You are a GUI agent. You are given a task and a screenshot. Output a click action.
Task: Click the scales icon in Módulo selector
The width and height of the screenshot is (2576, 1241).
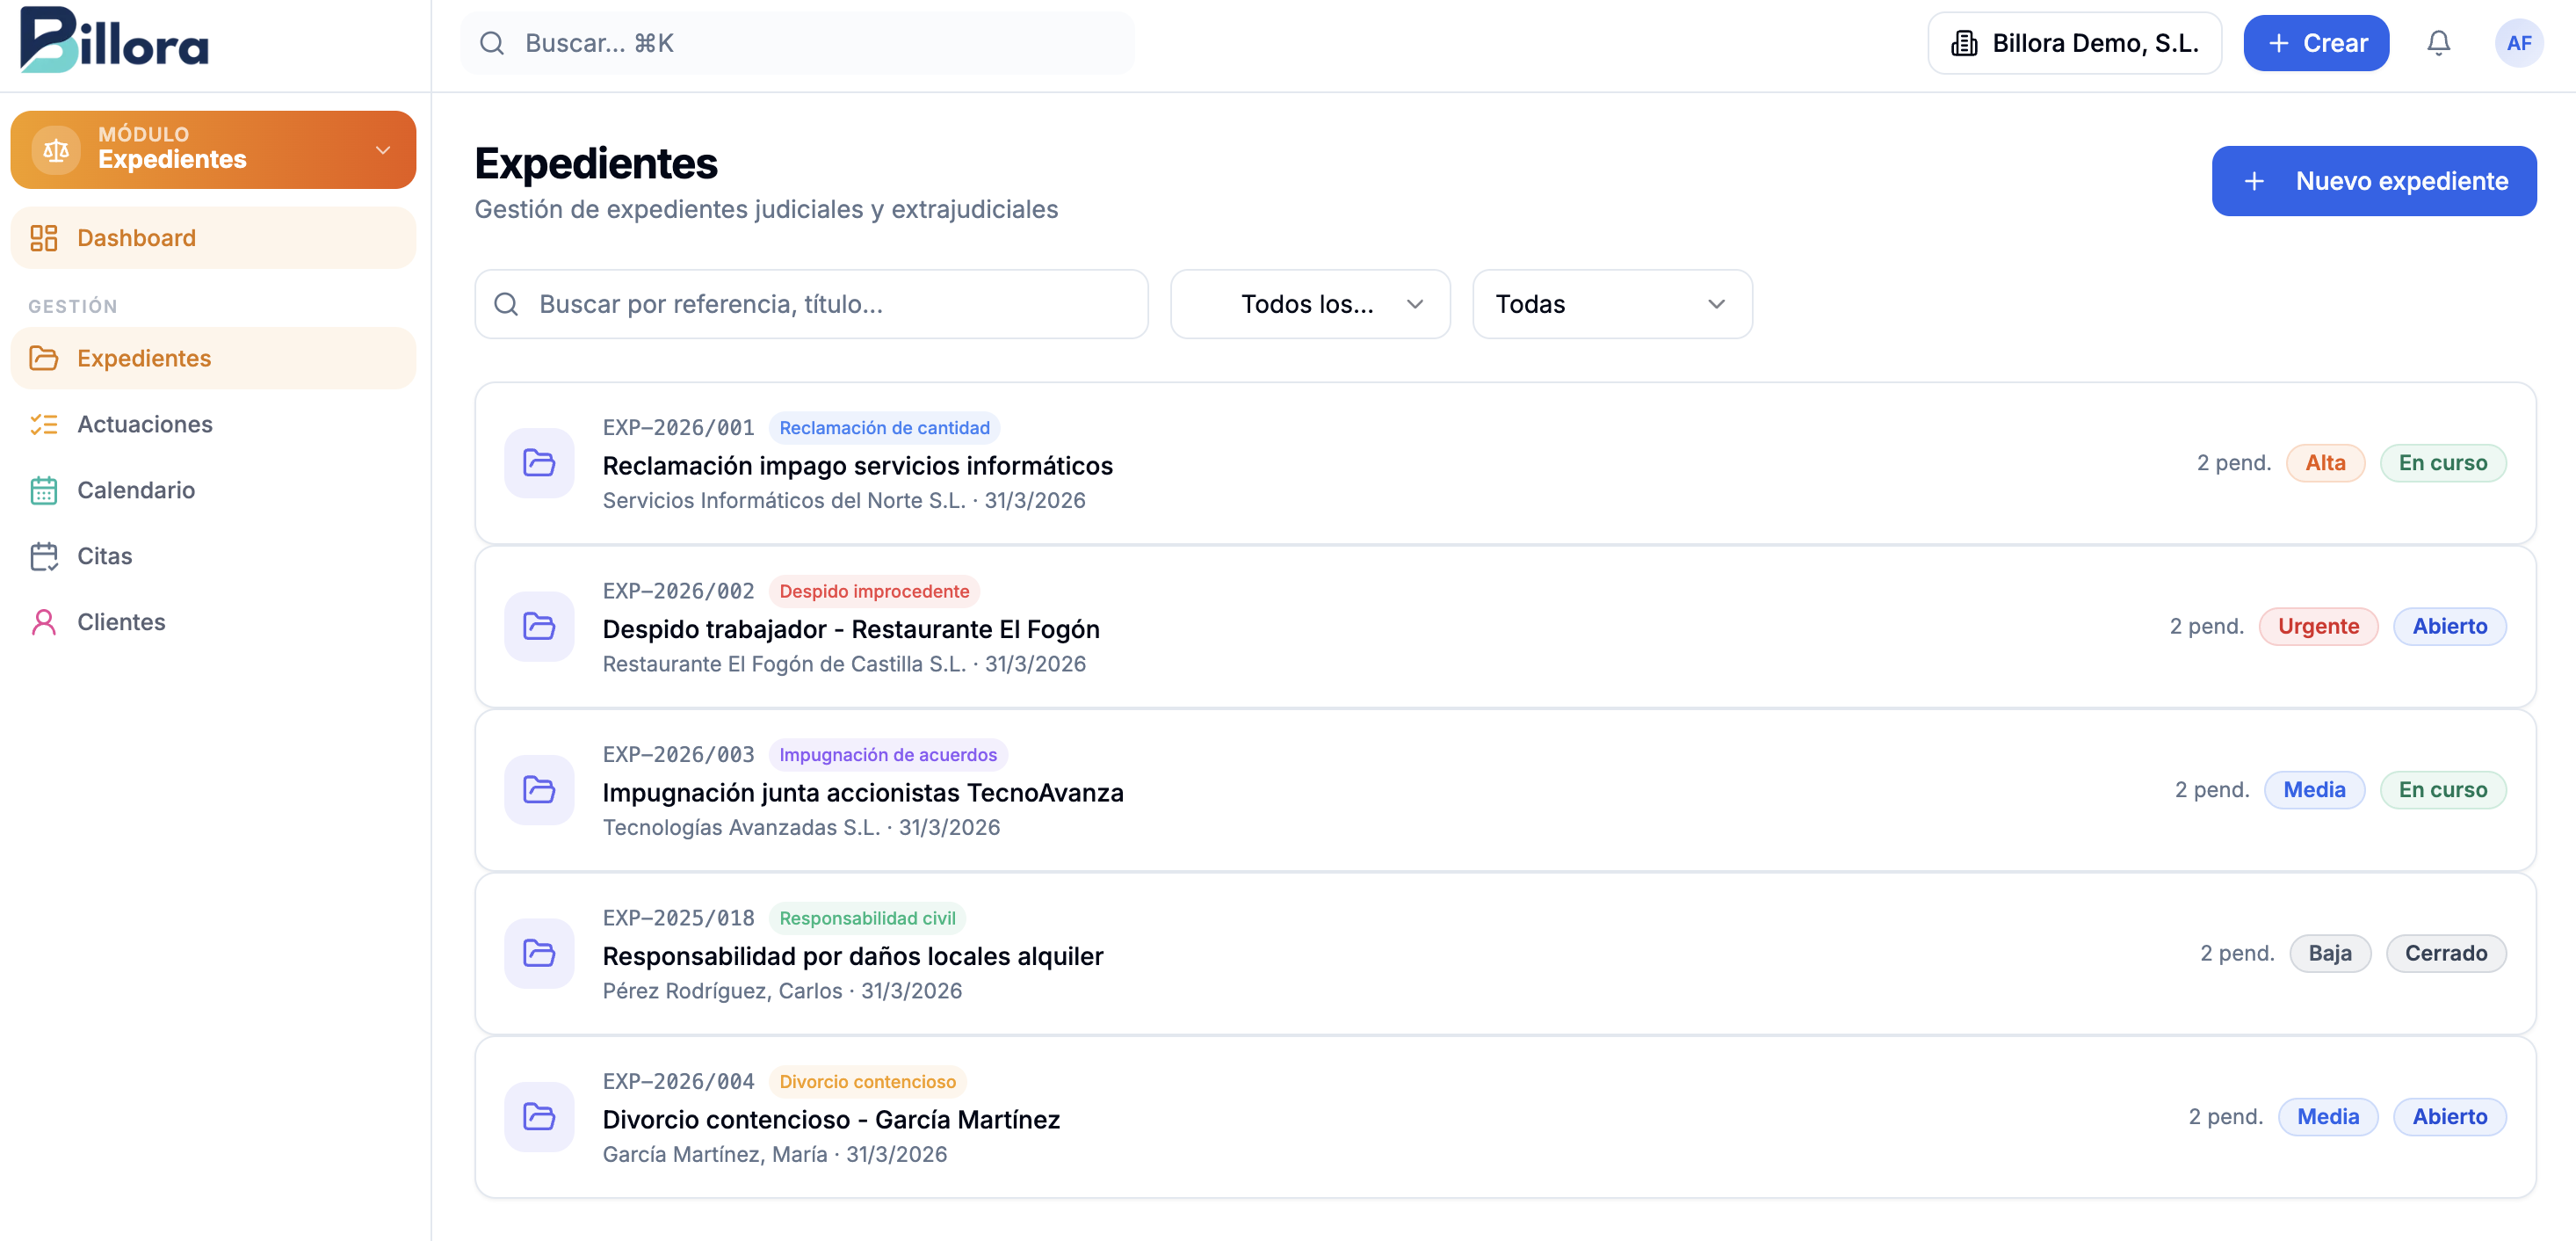point(56,150)
